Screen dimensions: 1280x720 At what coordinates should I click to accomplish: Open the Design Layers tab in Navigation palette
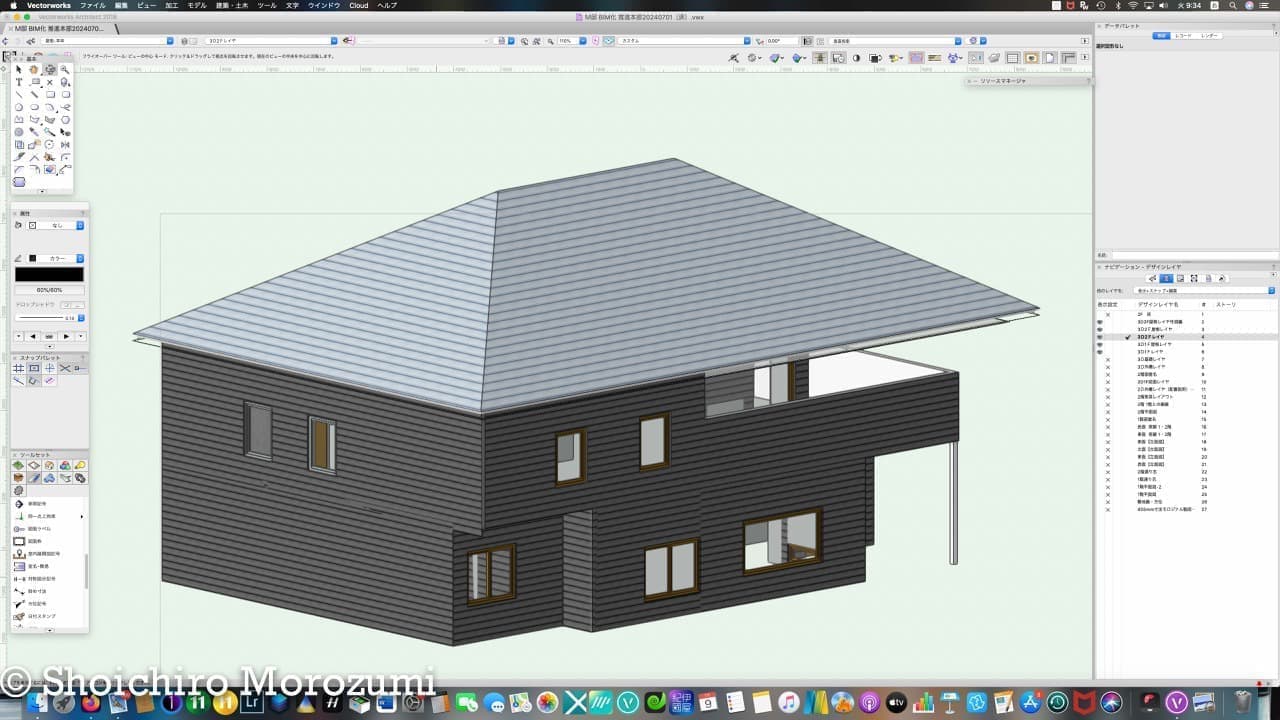click(x=1166, y=278)
